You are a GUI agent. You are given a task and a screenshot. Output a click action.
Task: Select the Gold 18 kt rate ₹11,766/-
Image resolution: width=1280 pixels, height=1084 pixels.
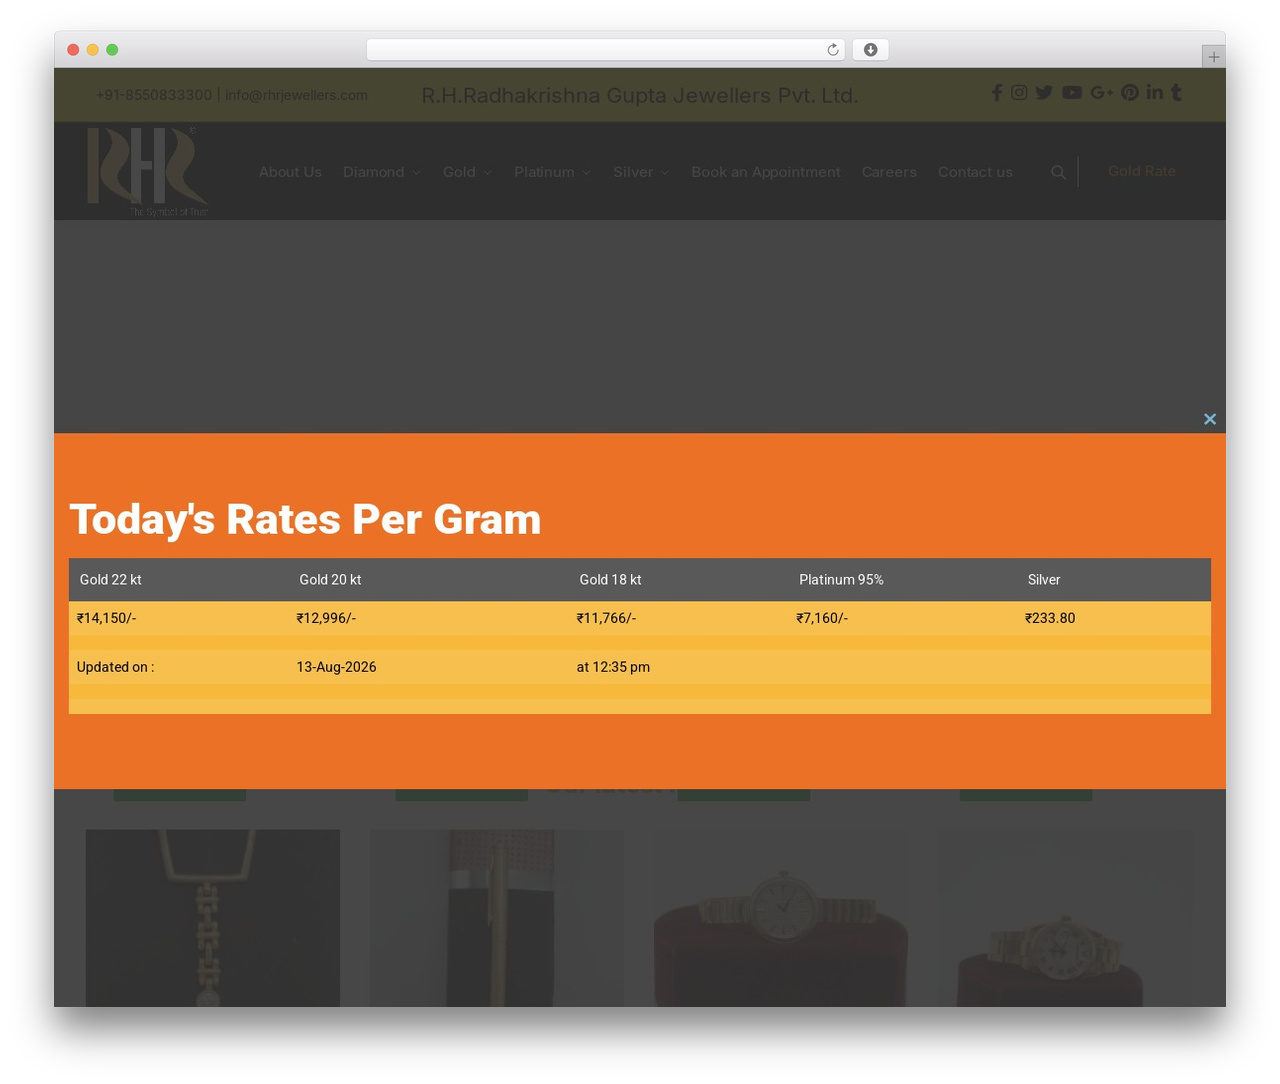pos(606,618)
